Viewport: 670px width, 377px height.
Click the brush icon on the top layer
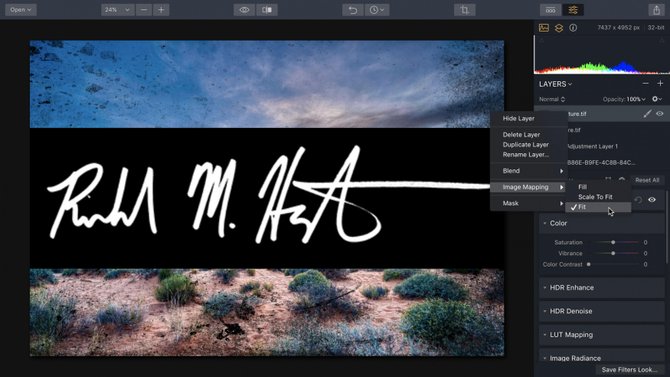pos(647,114)
